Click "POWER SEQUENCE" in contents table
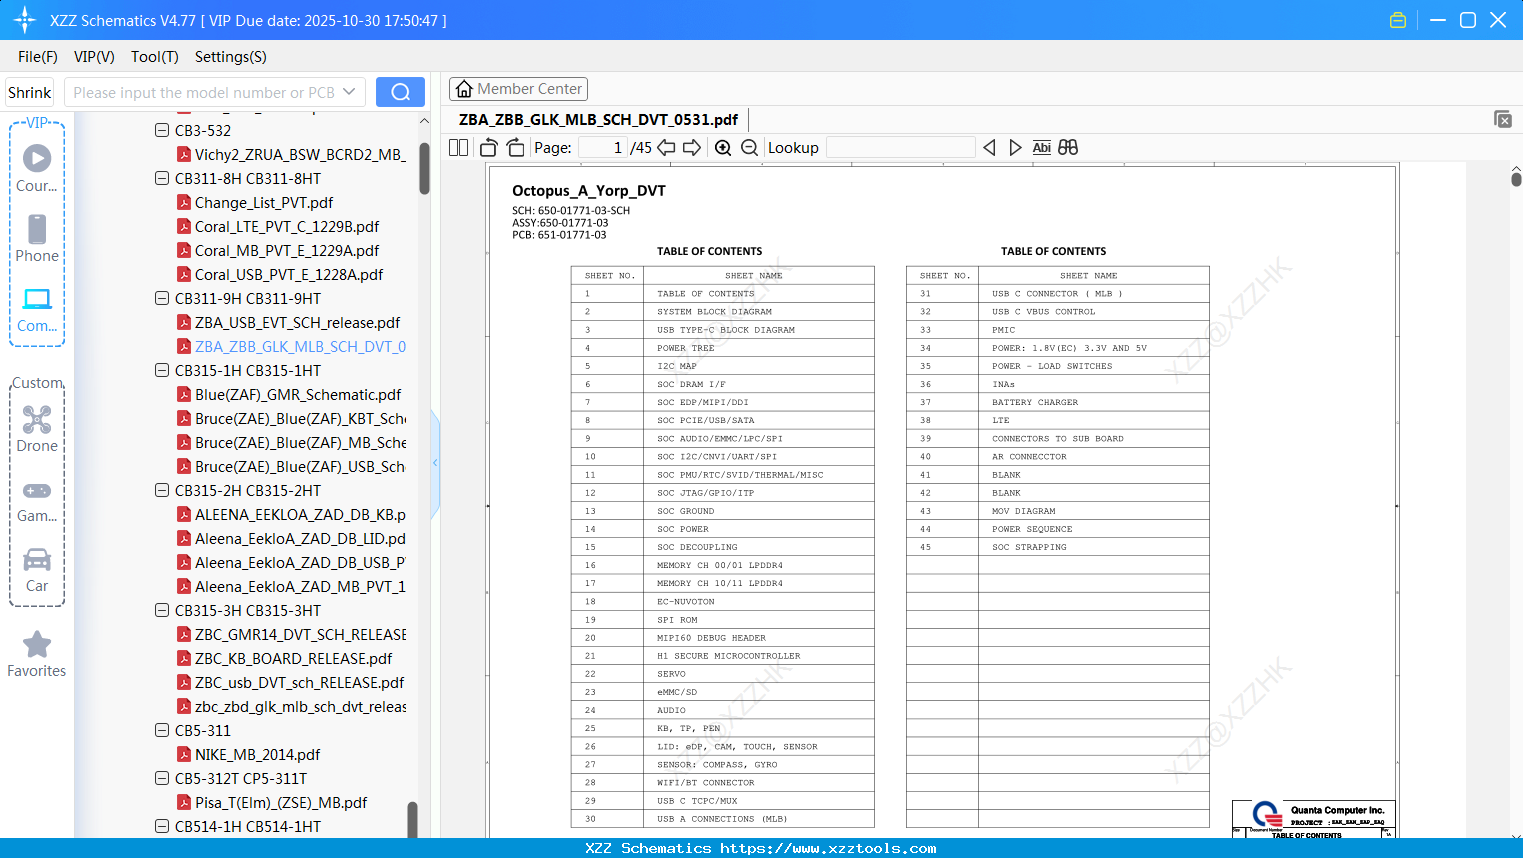 [1032, 529]
